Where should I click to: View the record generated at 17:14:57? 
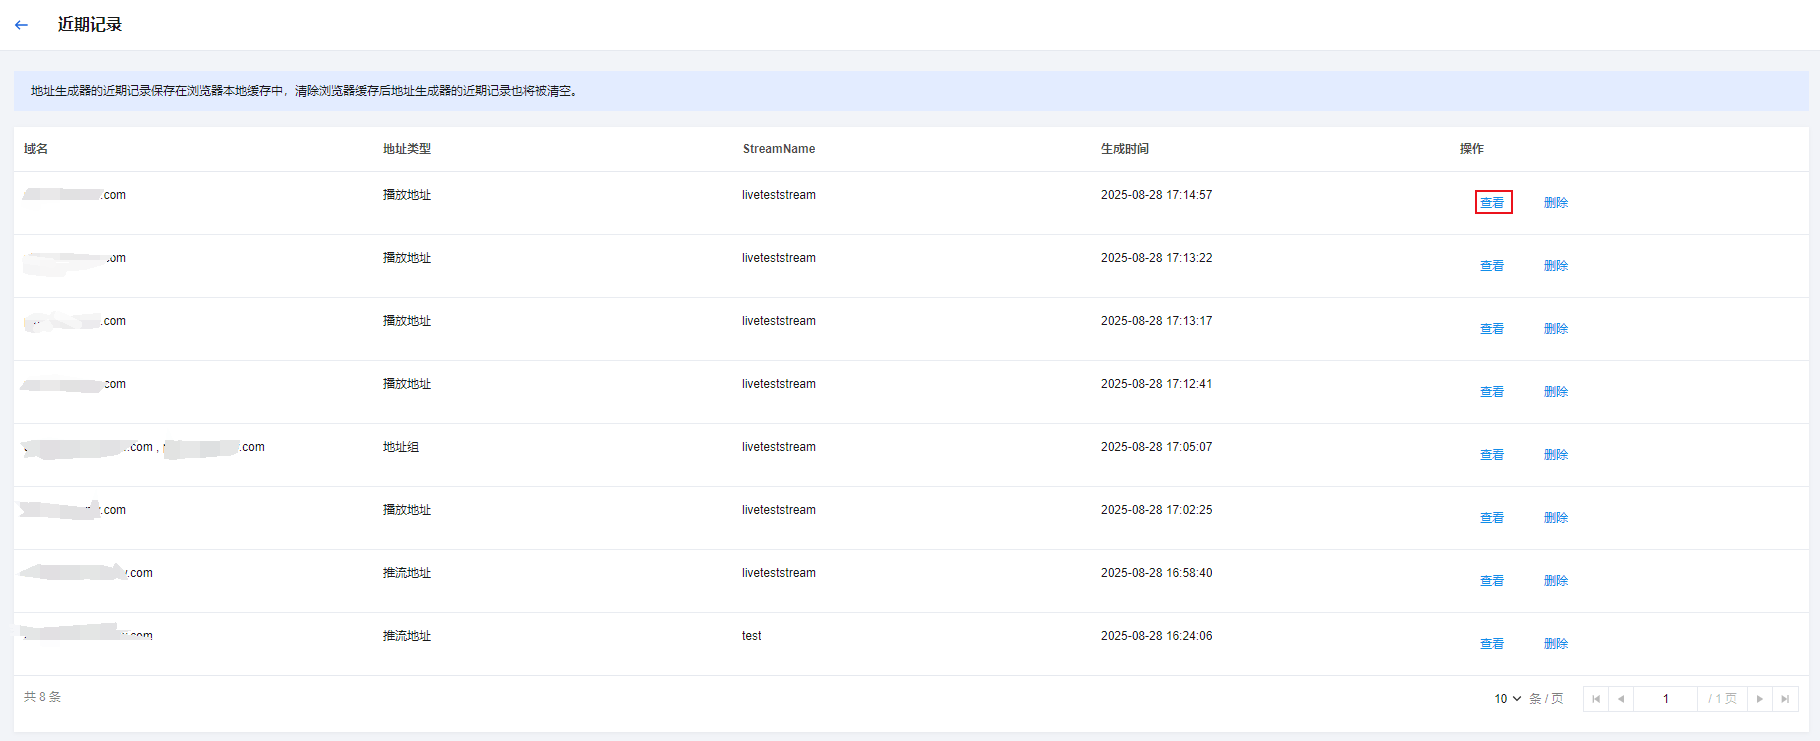click(1492, 203)
